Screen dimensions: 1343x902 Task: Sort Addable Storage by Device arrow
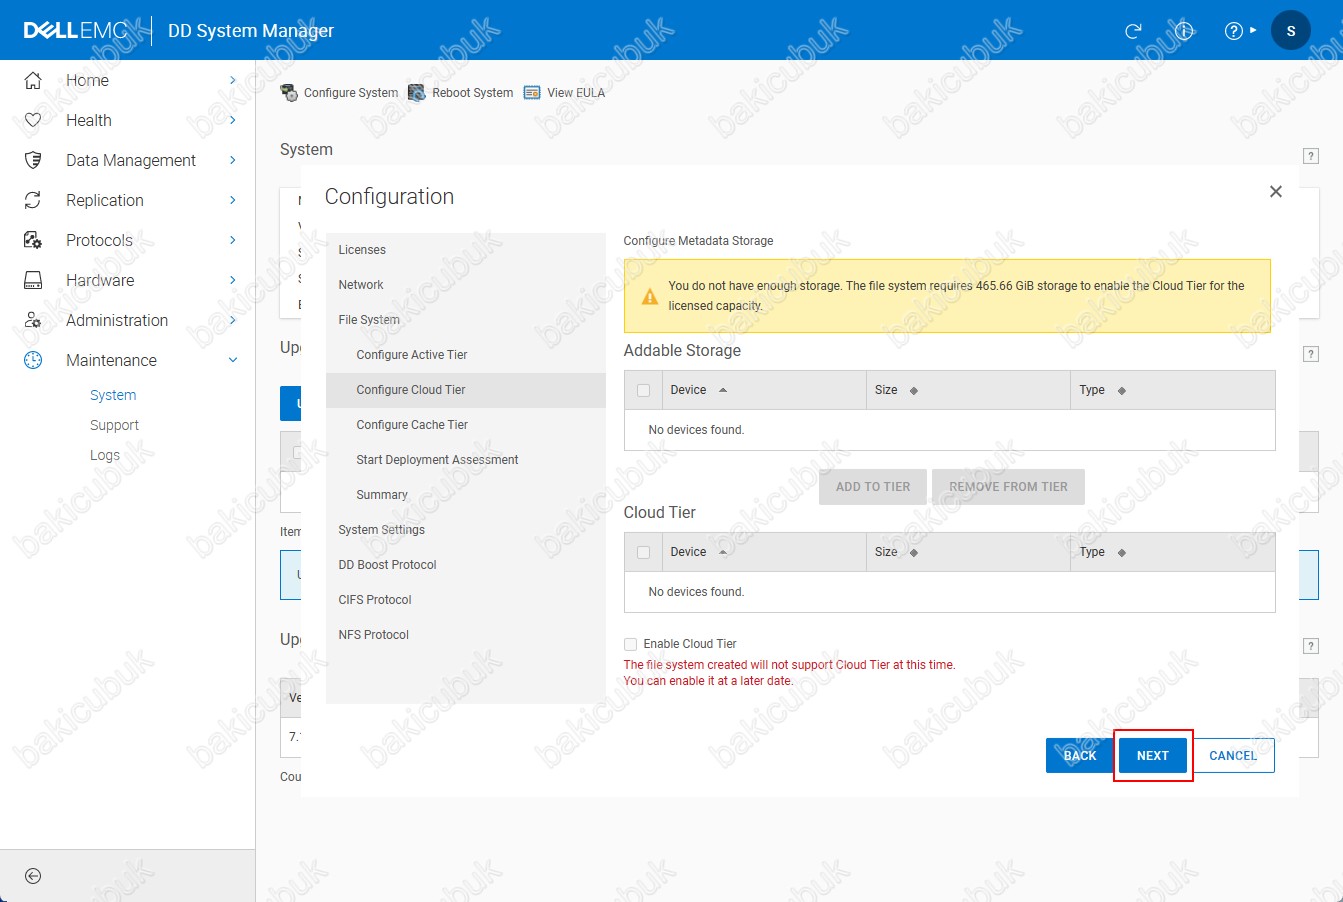pos(723,390)
